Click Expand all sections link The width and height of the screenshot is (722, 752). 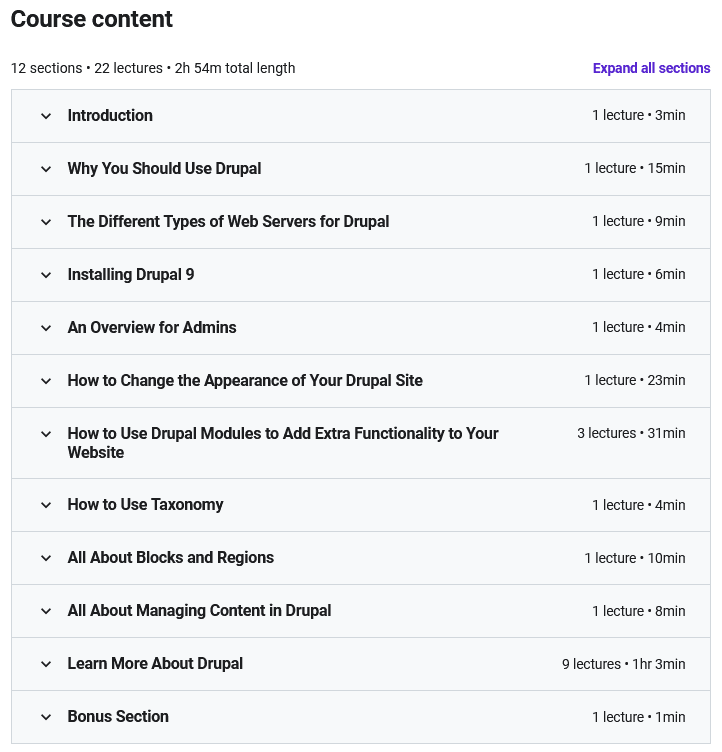pyautogui.click(x=651, y=68)
